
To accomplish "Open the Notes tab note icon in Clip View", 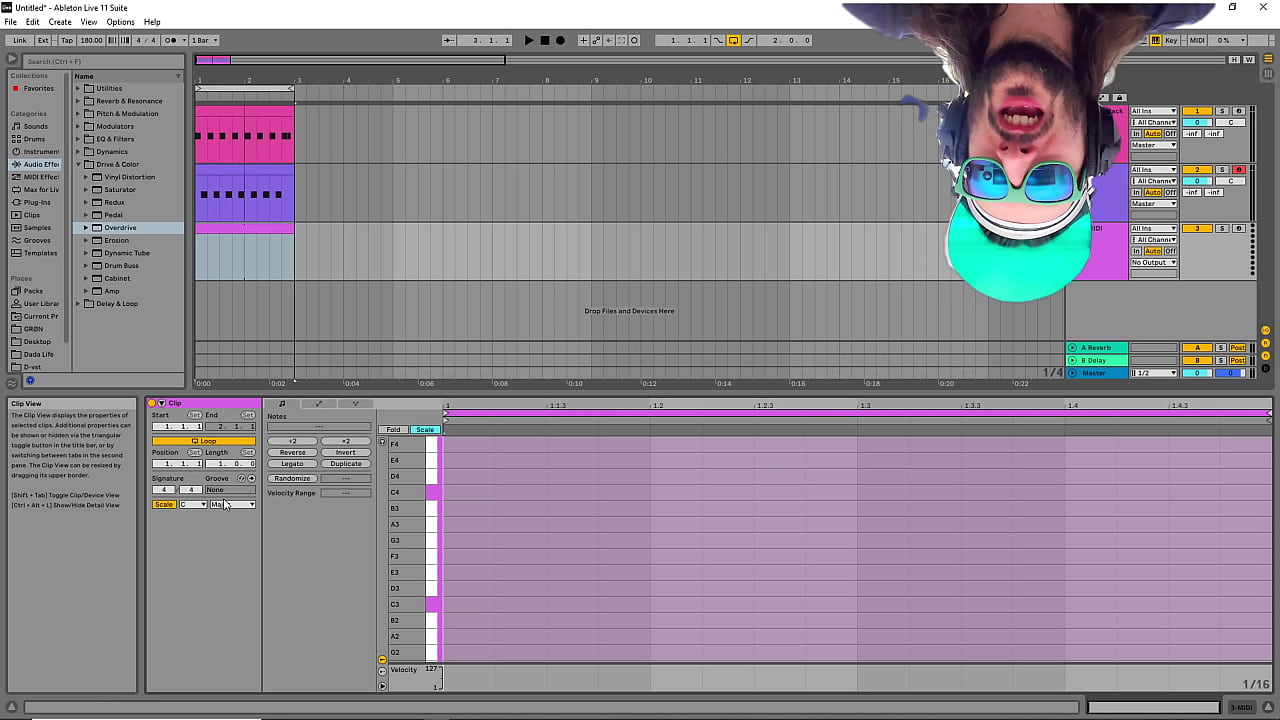I will (x=282, y=403).
